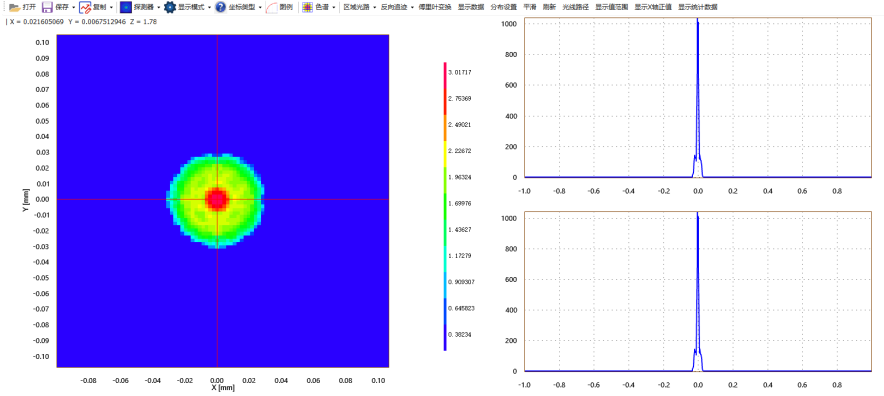Click the 探测器 detector icon

pyautogui.click(x=126, y=7)
